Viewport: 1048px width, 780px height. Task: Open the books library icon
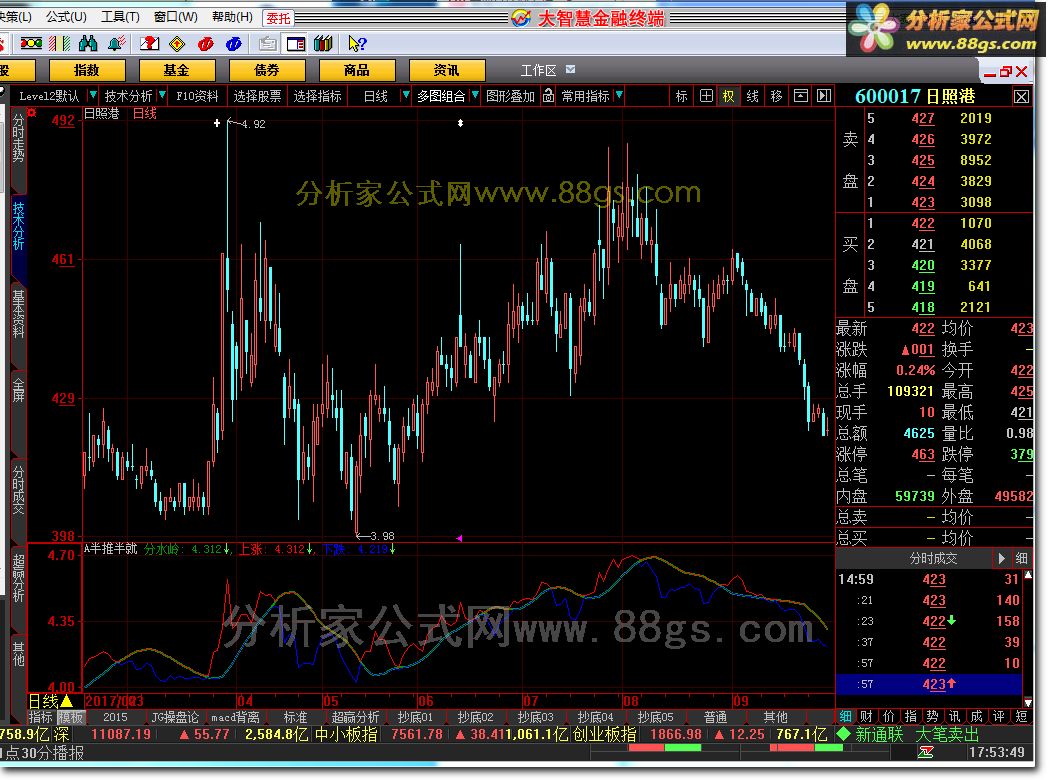click(x=323, y=44)
